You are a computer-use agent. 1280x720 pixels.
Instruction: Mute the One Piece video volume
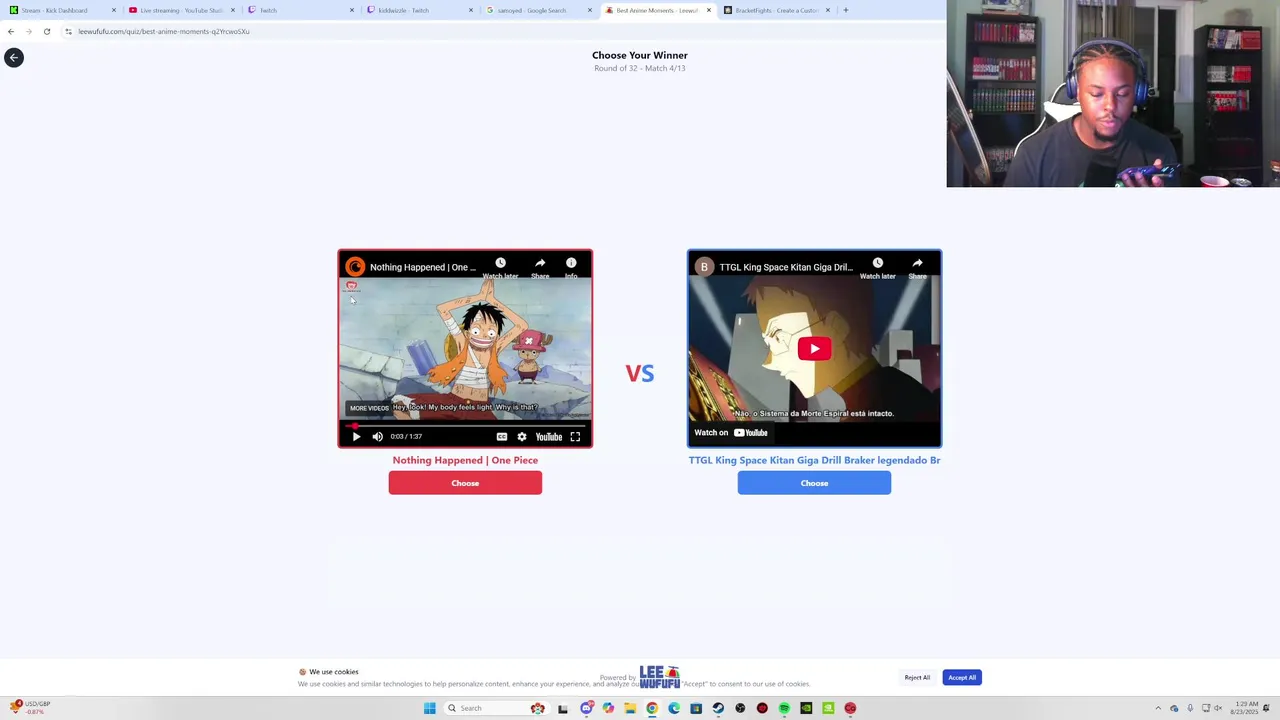[x=378, y=437]
